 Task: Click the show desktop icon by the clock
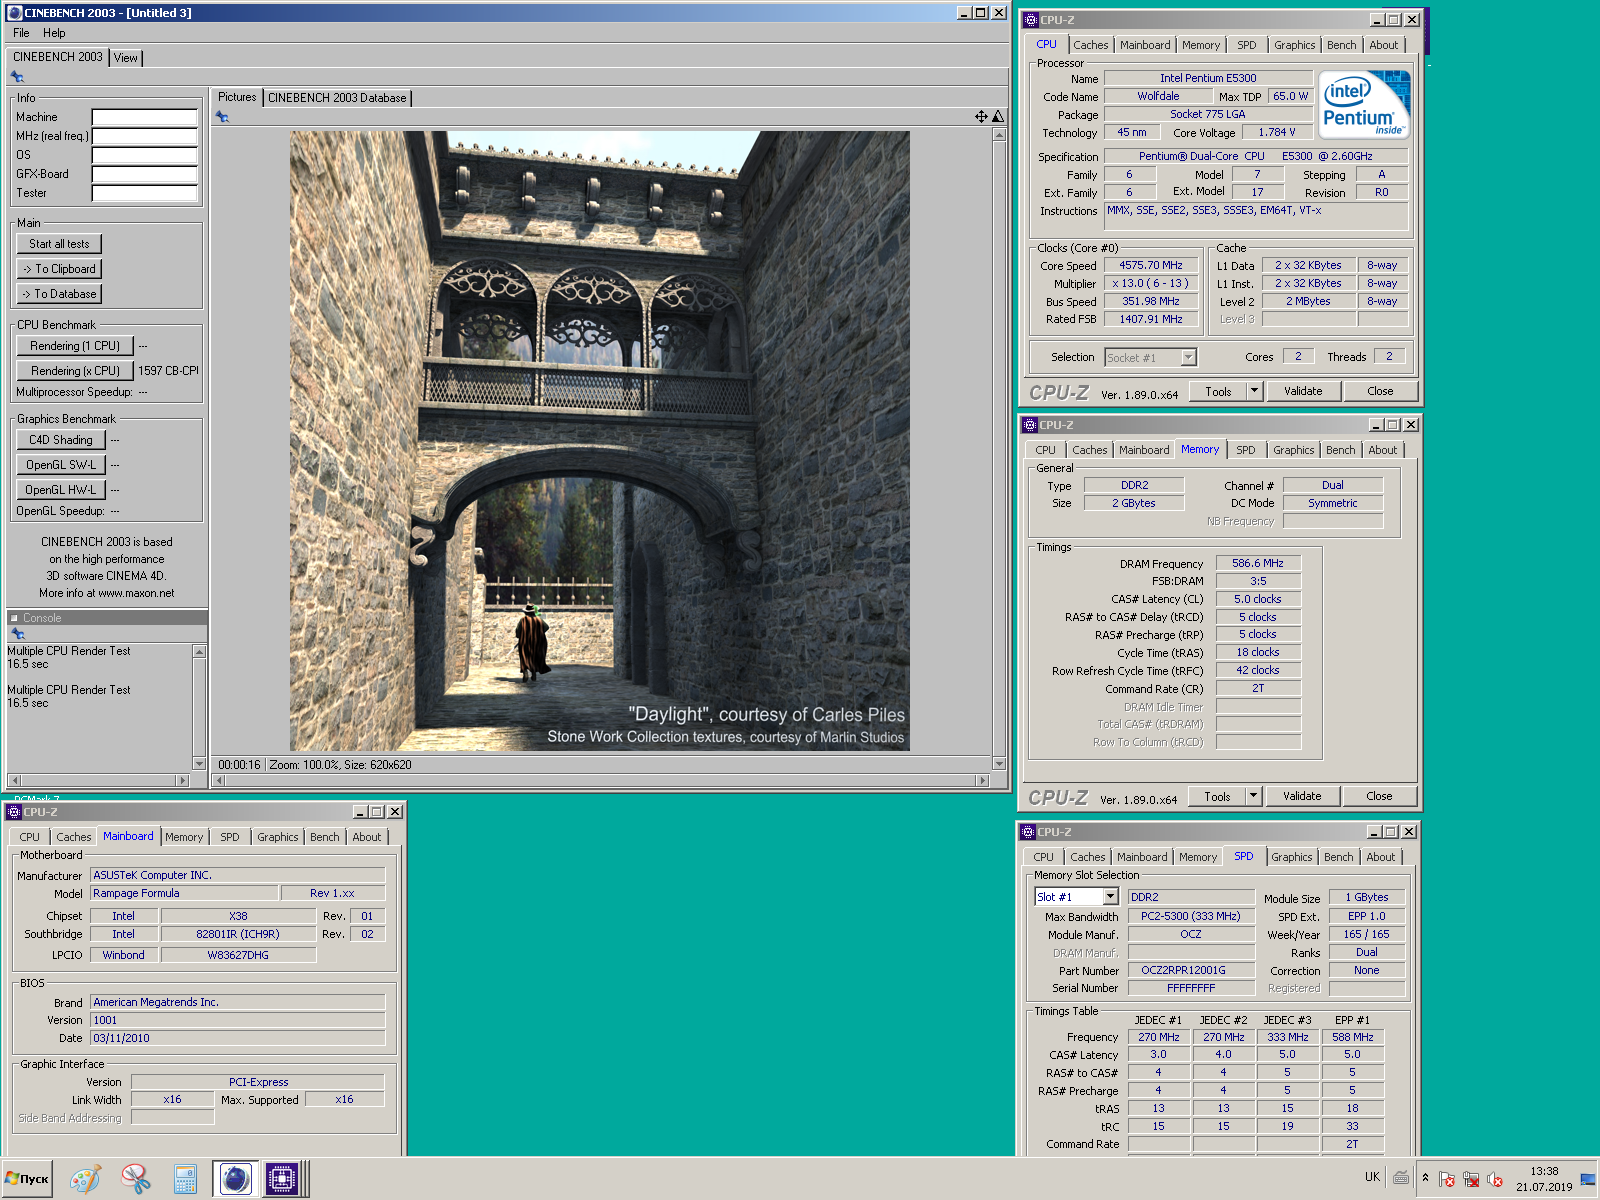point(1588,1179)
